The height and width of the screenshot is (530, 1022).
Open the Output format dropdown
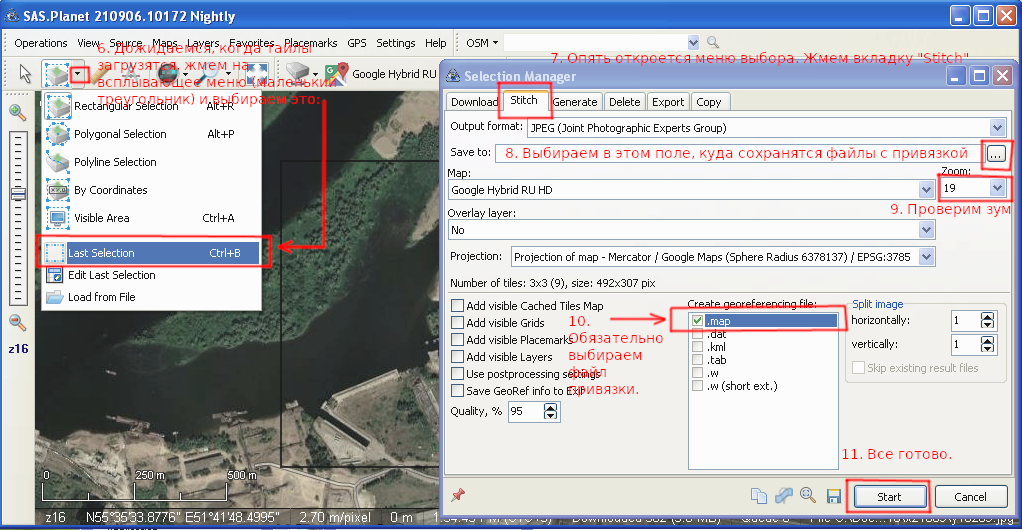pyautogui.click(x=996, y=127)
